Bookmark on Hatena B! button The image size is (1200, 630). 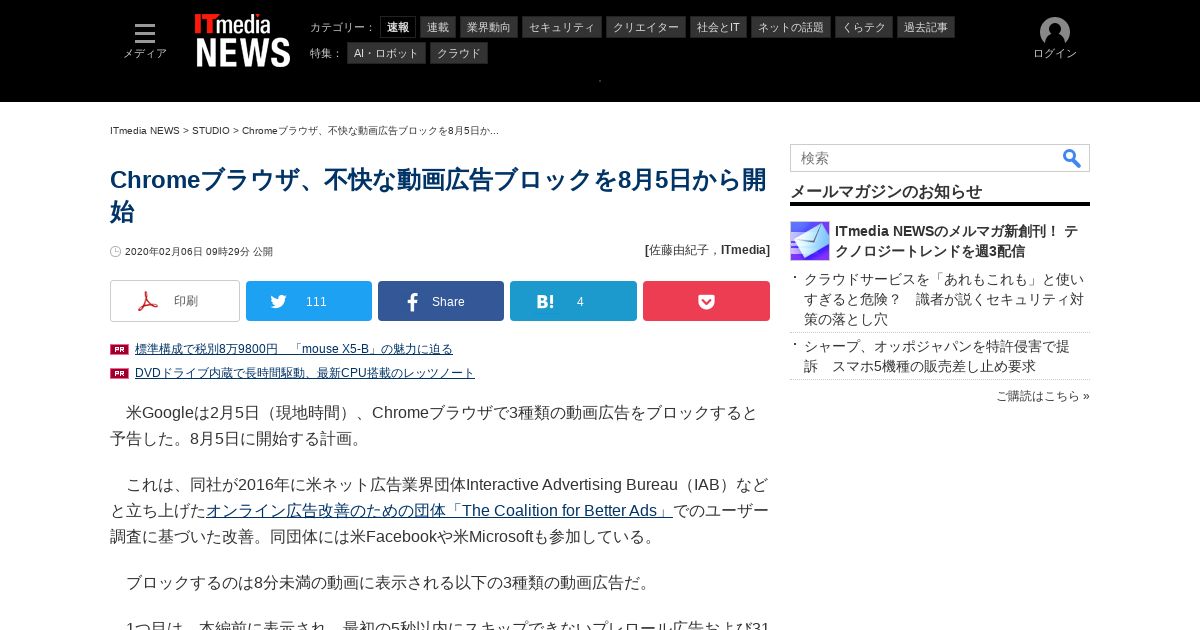573,301
